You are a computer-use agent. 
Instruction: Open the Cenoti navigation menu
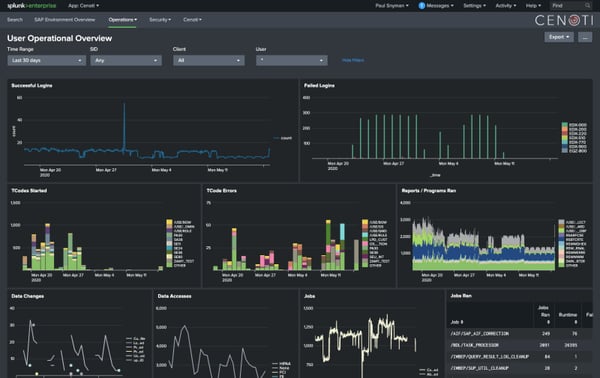click(192, 20)
